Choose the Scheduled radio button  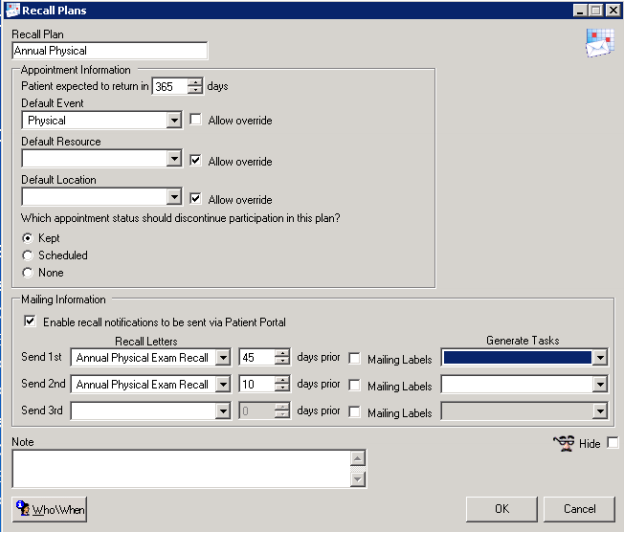click(x=27, y=255)
